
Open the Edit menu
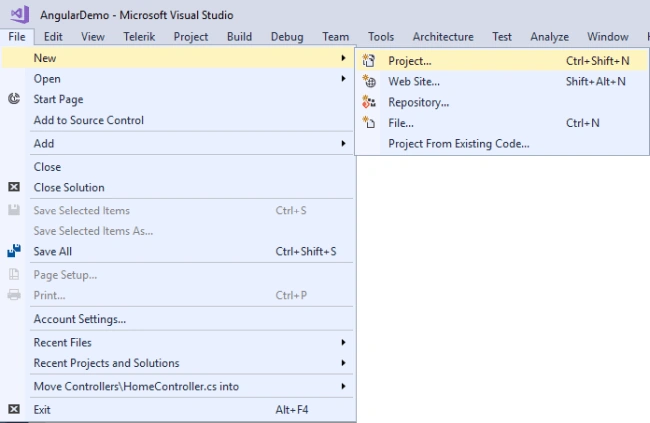point(53,36)
